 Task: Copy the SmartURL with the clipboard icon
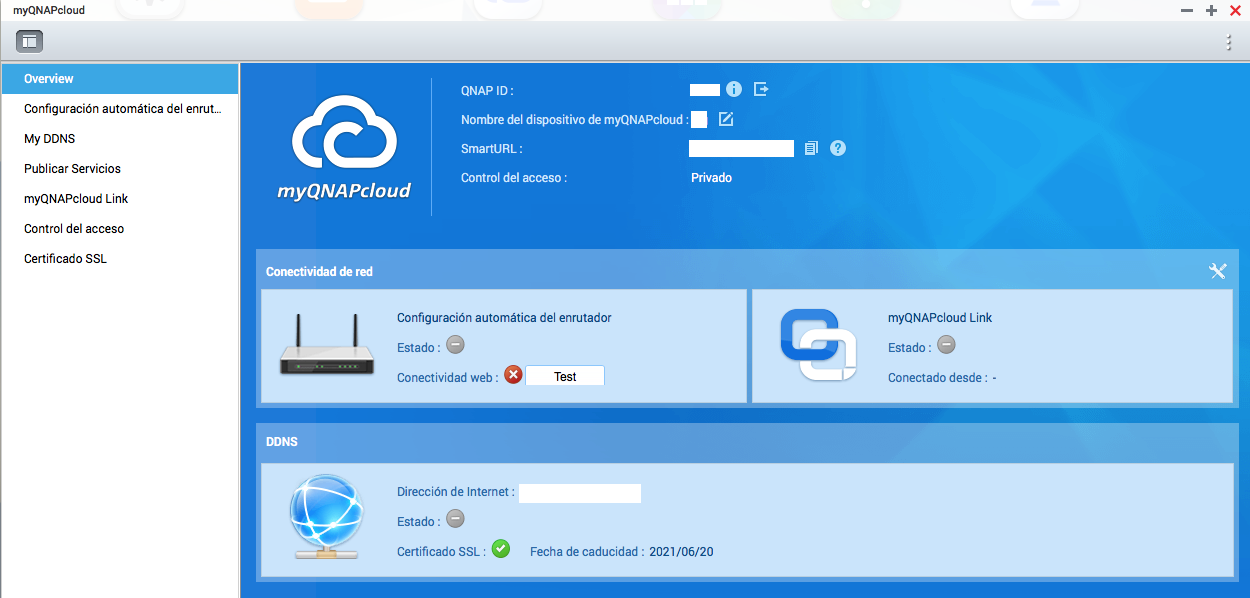click(x=811, y=148)
